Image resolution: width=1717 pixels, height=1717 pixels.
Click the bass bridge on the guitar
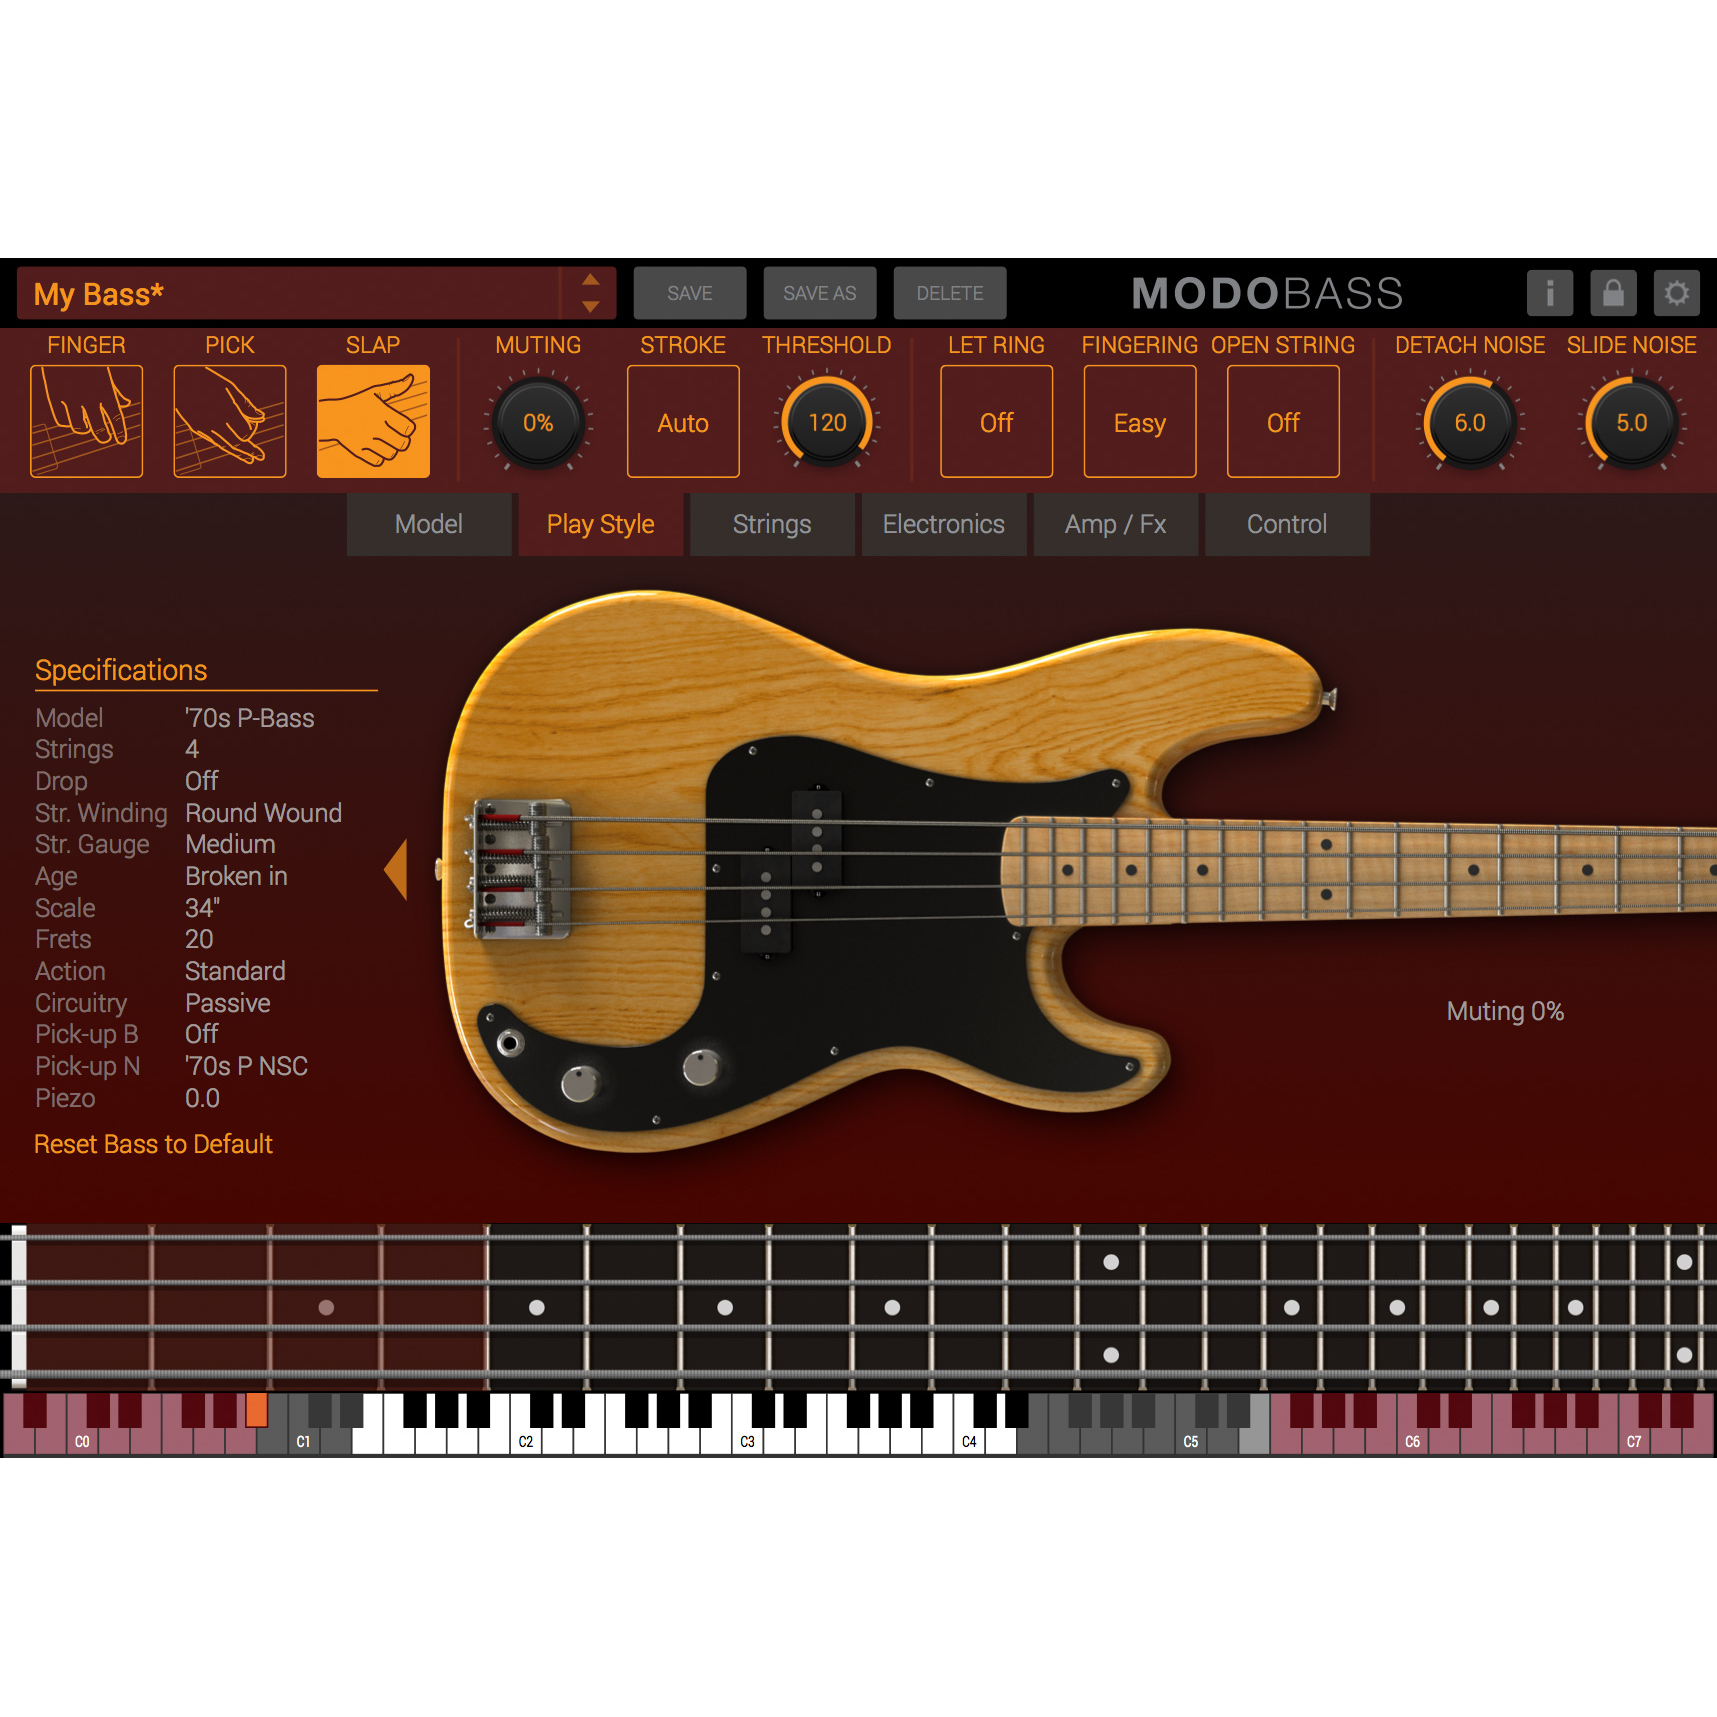pyautogui.click(x=521, y=868)
